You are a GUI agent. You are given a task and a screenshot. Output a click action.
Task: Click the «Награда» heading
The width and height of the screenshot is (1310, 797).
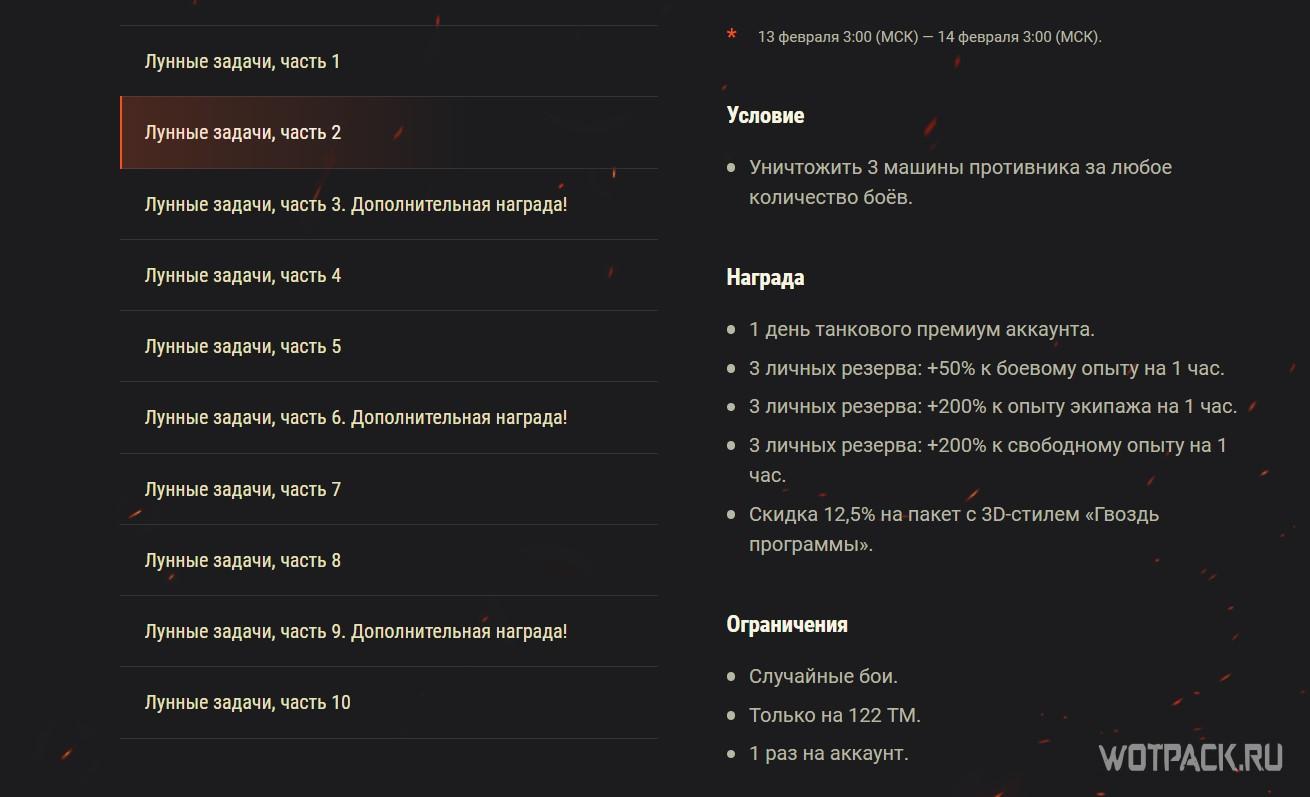pos(765,277)
